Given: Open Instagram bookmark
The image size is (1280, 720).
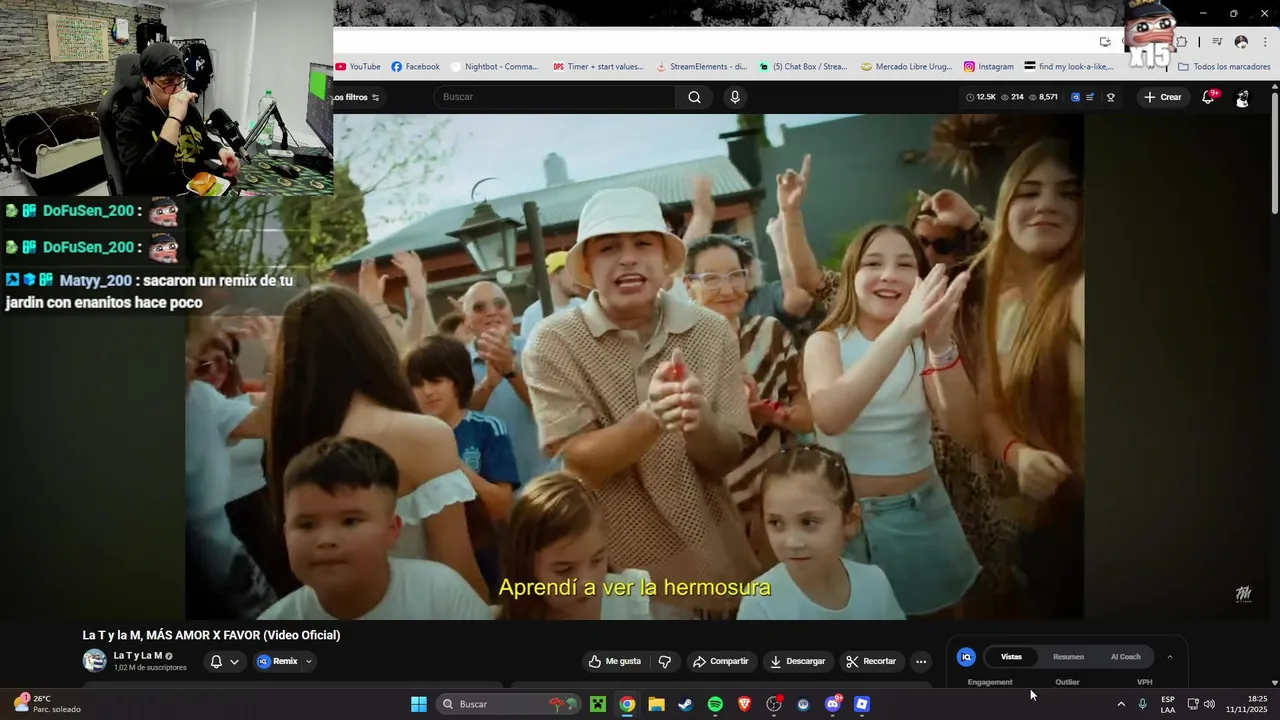Looking at the screenshot, I should 989,67.
